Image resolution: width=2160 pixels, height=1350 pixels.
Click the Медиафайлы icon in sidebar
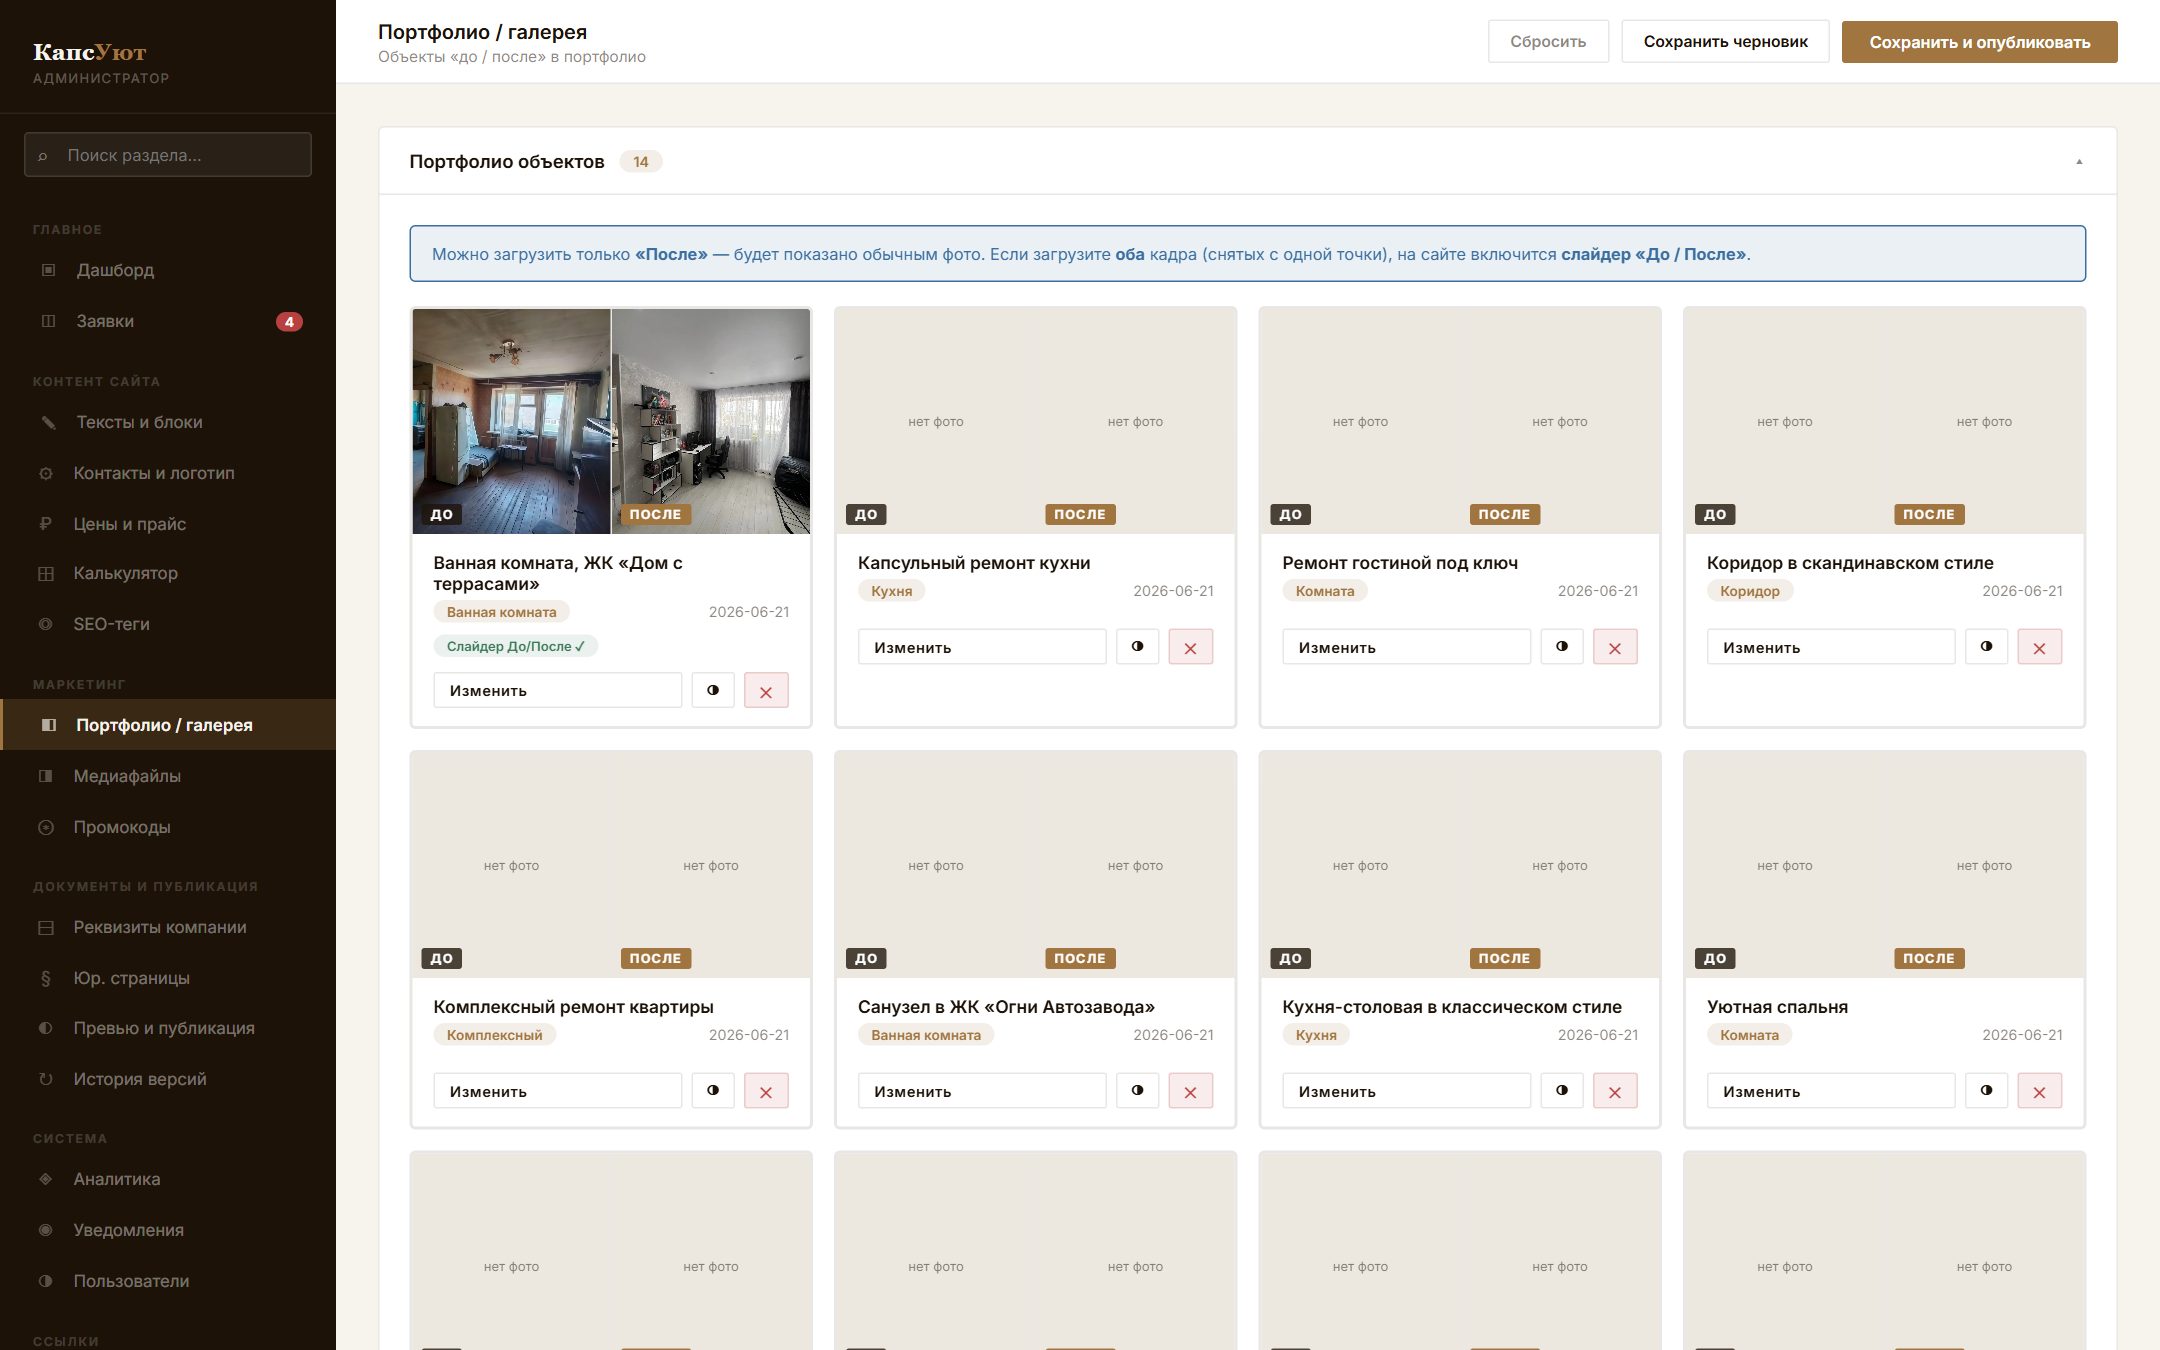click(x=45, y=776)
